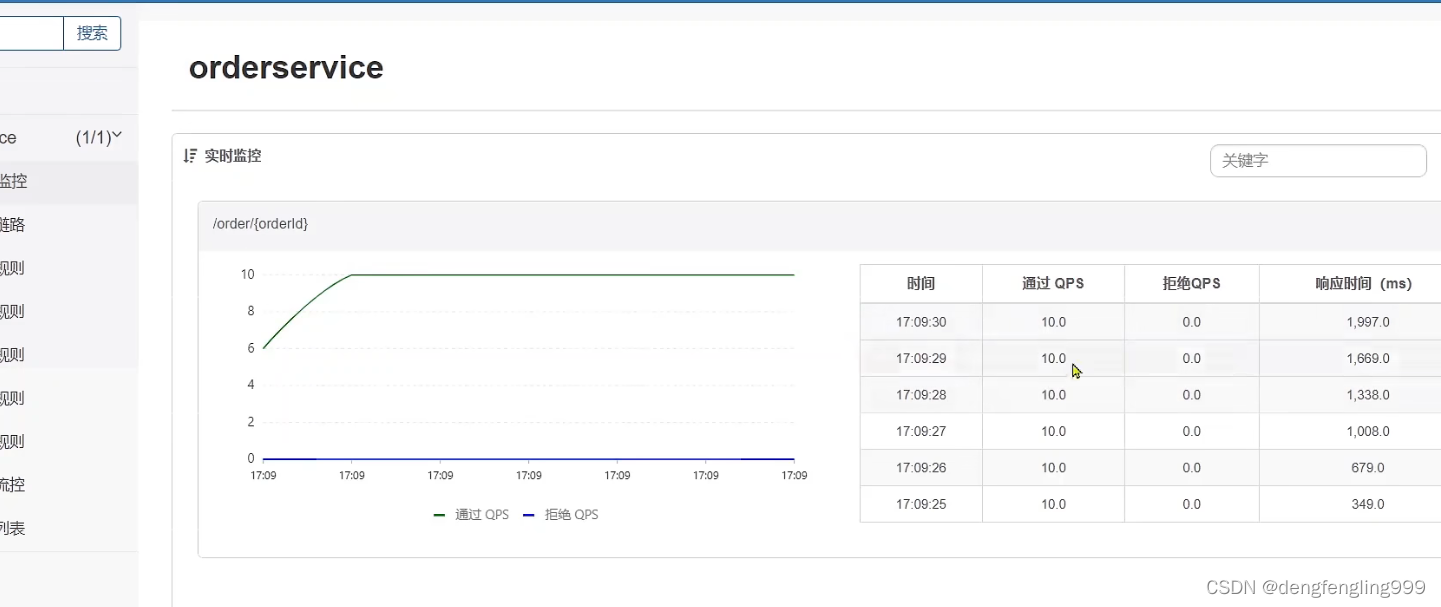This screenshot has height=607, width=1441.
Task: Click the 1,997.0 response time cell
Action: (x=1367, y=322)
